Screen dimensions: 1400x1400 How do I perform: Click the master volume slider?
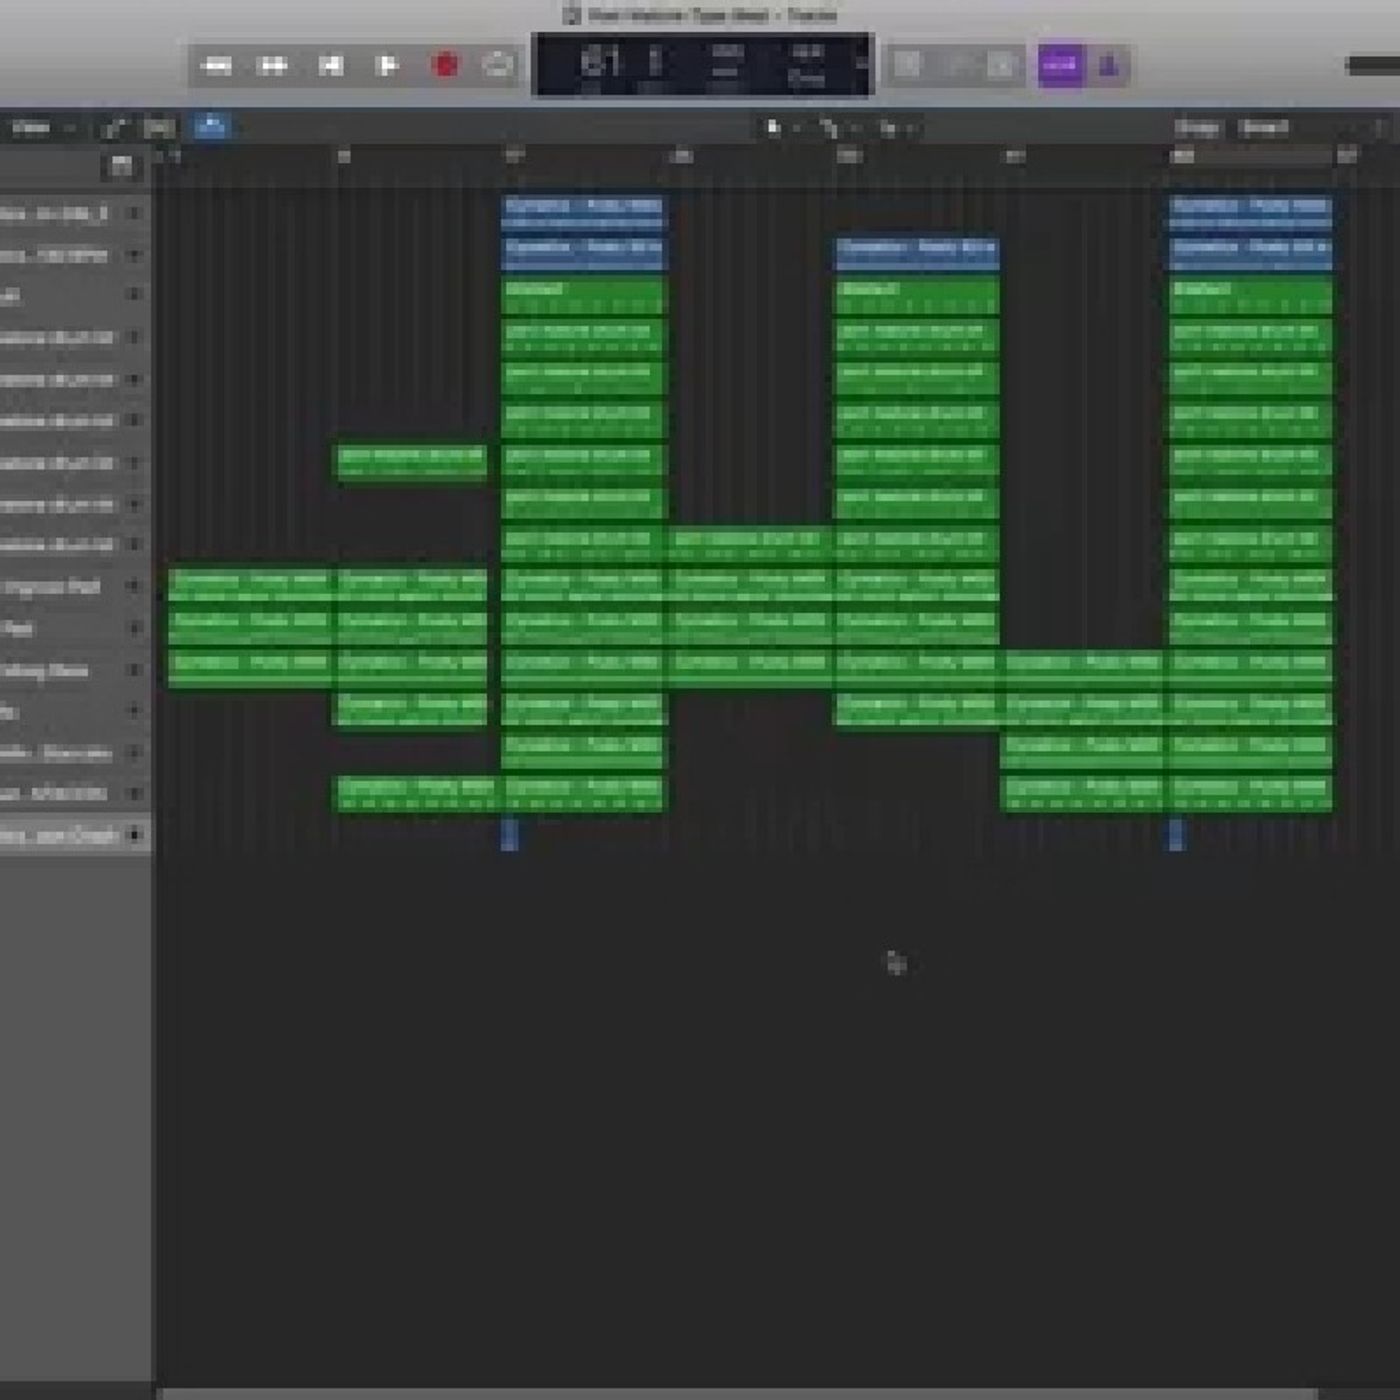1373,66
